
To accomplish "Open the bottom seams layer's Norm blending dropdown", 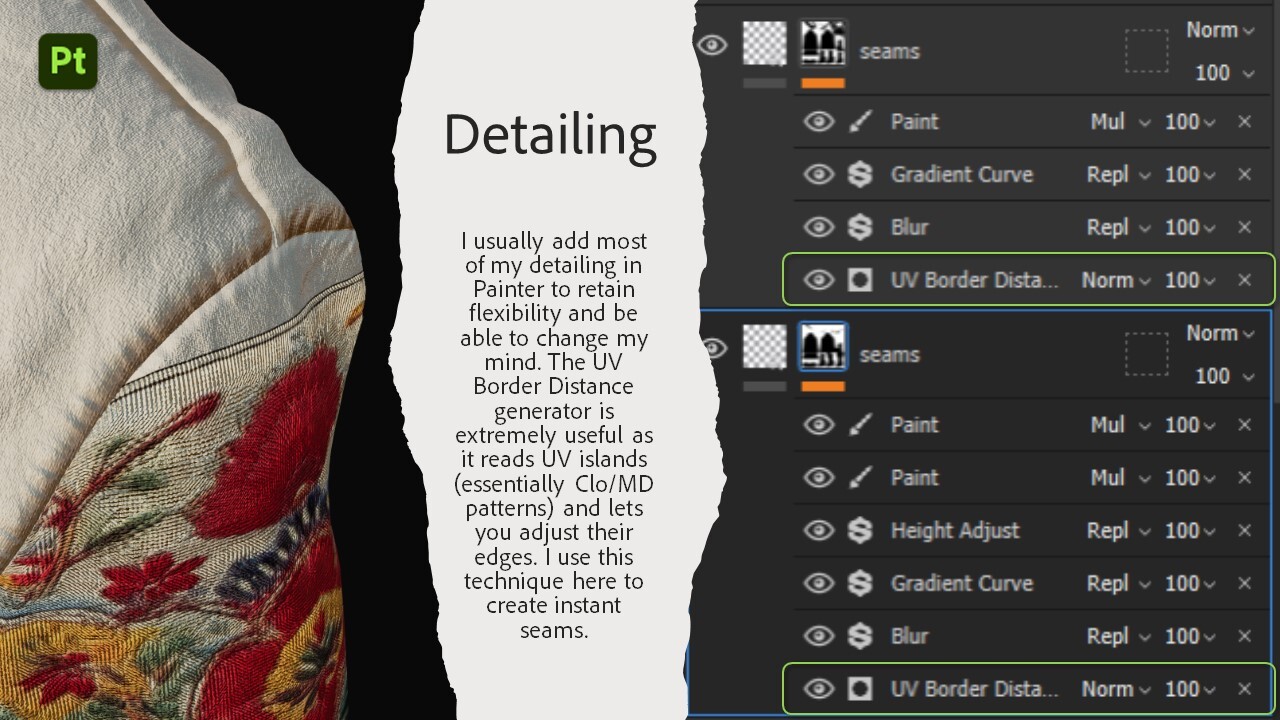I will [x=1220, y=333].
